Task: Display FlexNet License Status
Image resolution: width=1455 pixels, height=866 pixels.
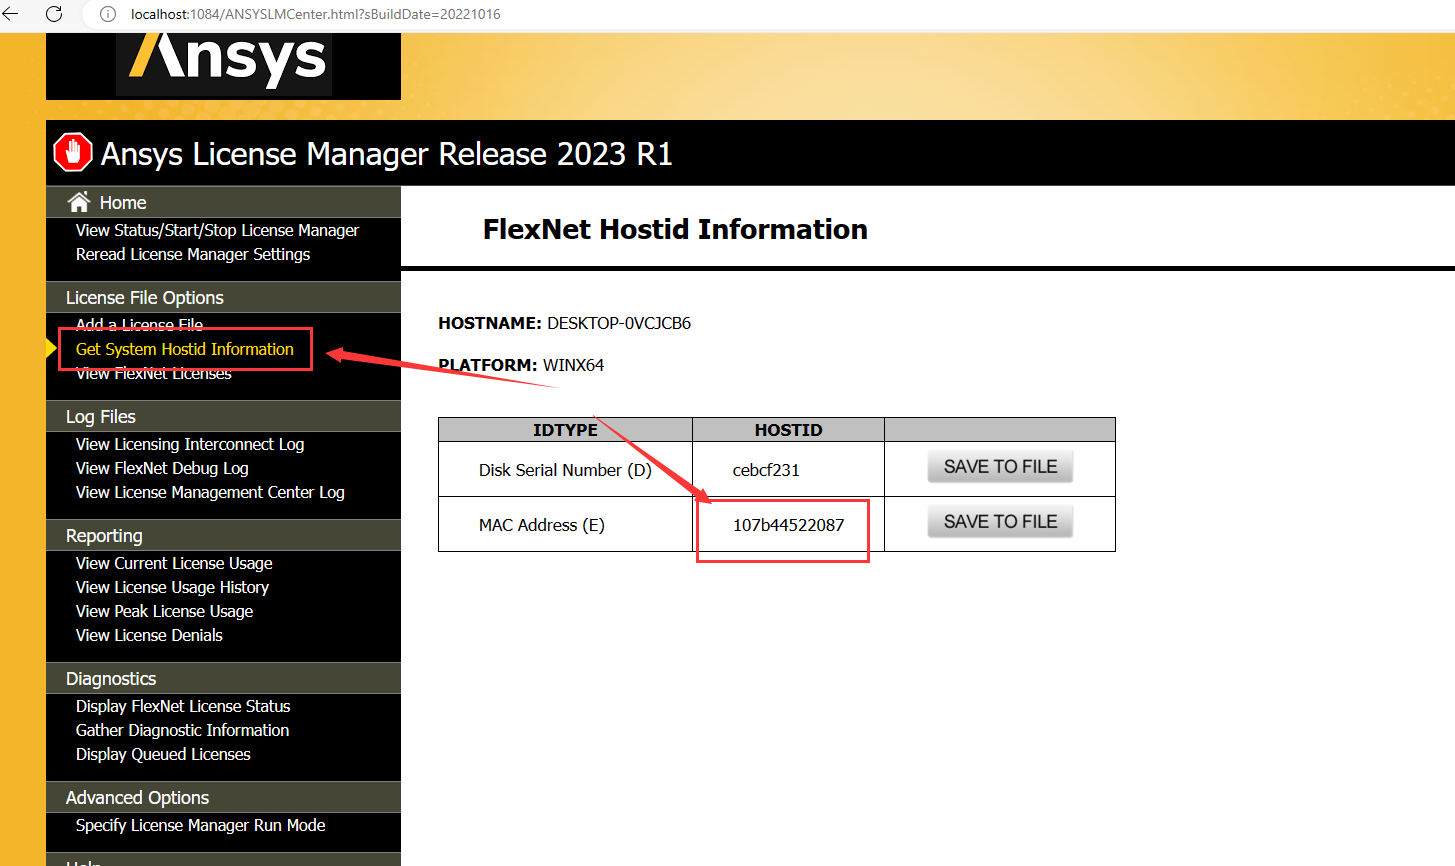Action: [x=182, y=706]
